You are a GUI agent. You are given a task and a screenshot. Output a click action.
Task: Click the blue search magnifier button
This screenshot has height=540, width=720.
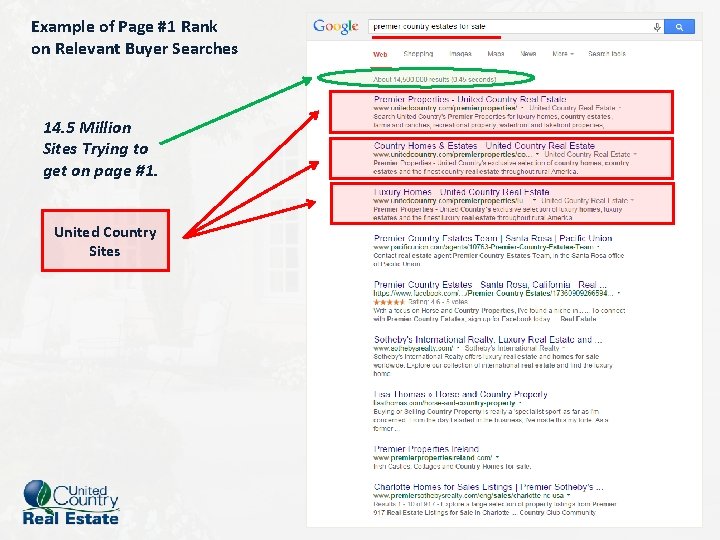click(679, 27)
